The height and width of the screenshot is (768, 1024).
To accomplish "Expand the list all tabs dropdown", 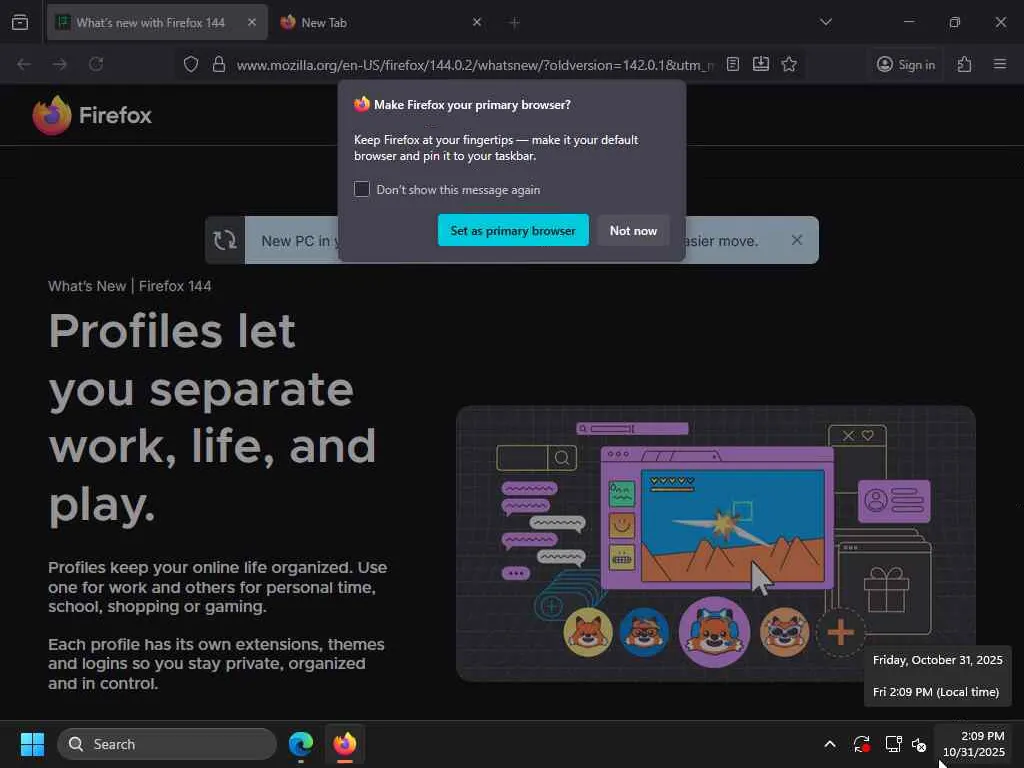I will (x=826, y=22).
